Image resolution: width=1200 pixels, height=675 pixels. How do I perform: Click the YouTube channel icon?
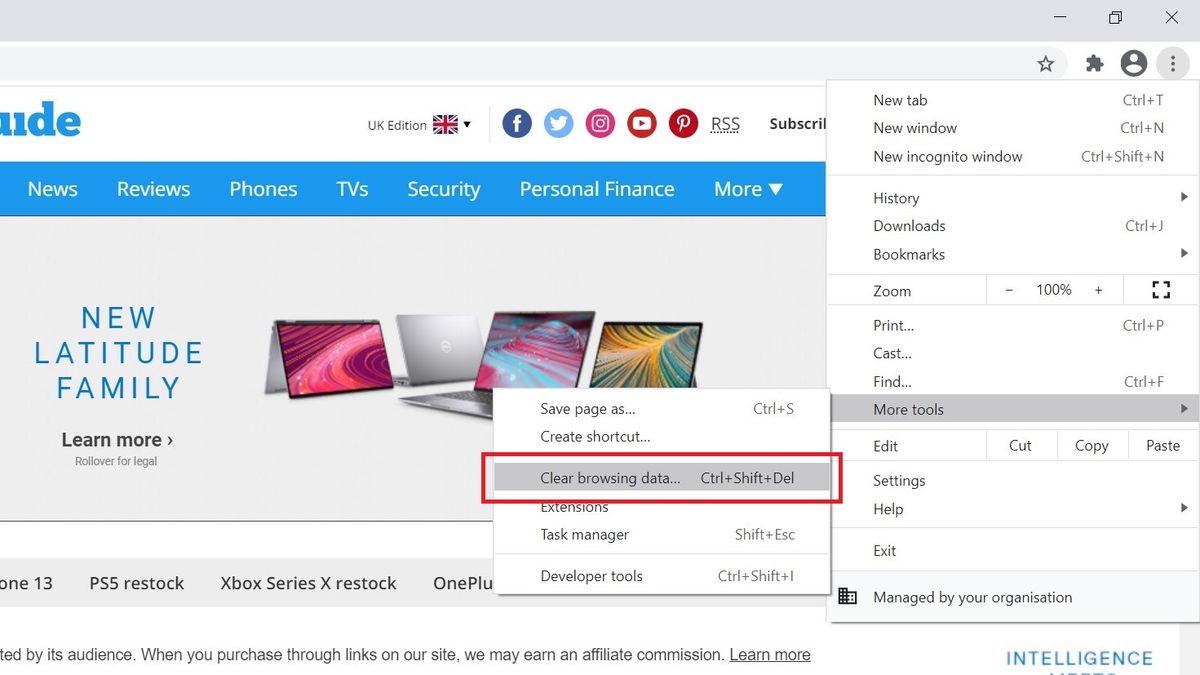point(641,123)
